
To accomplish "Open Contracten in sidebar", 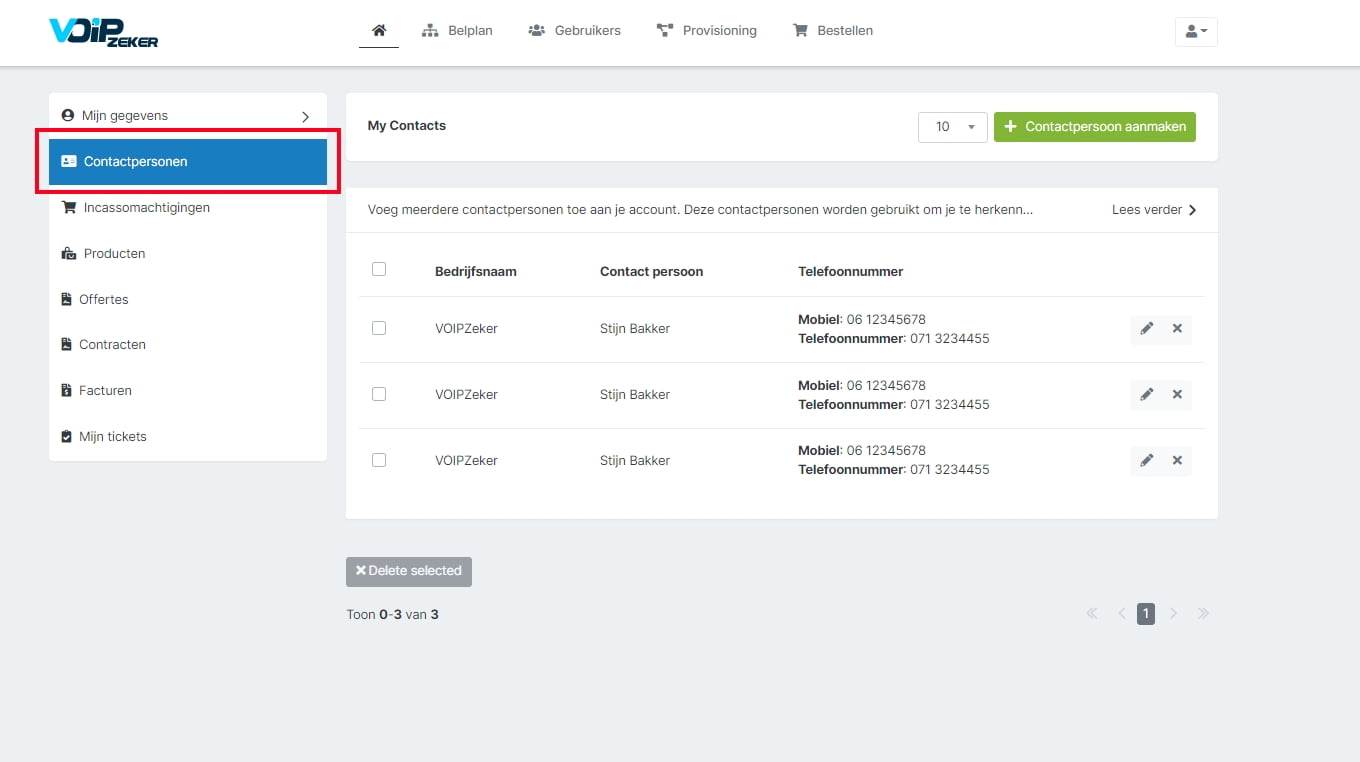I will [188, 345].
